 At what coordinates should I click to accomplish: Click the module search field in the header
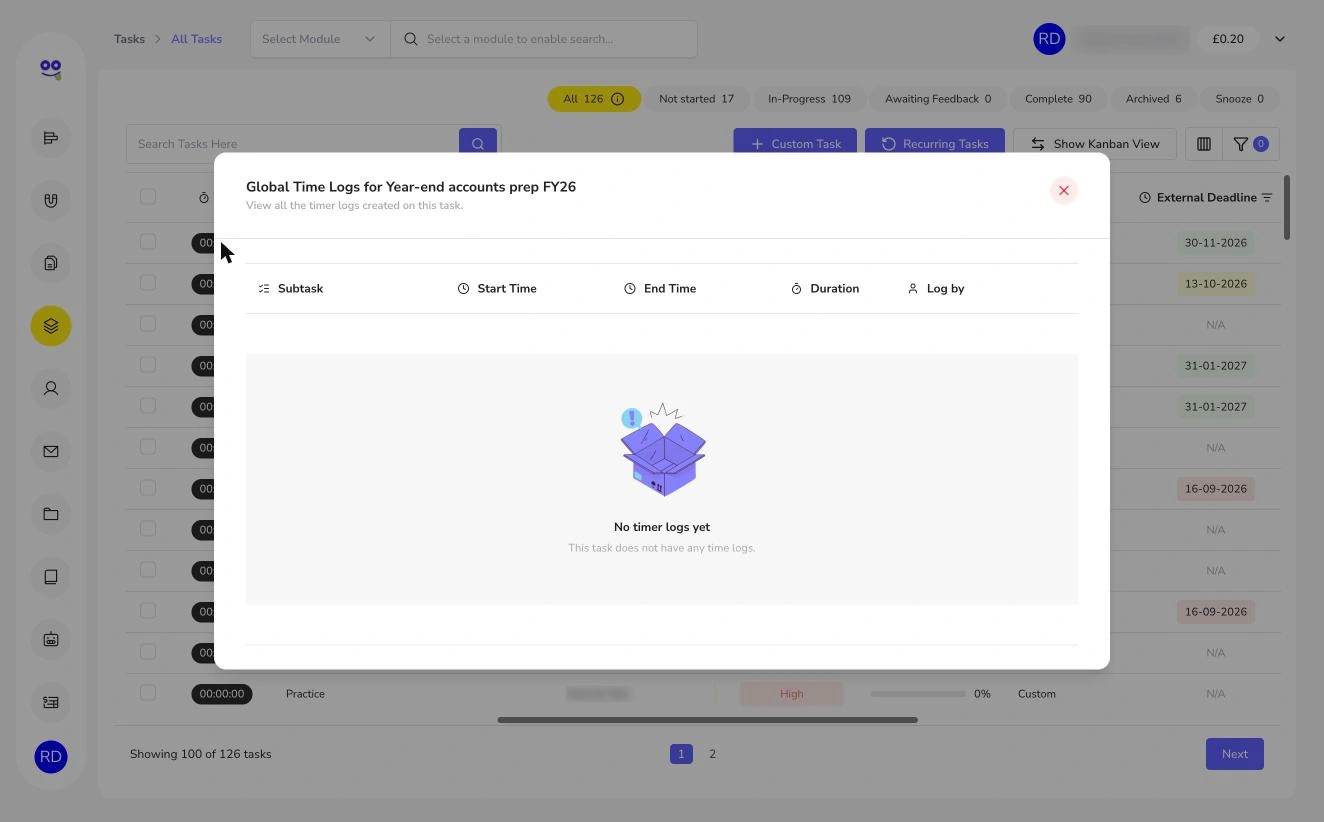click(x=544, y=39)
